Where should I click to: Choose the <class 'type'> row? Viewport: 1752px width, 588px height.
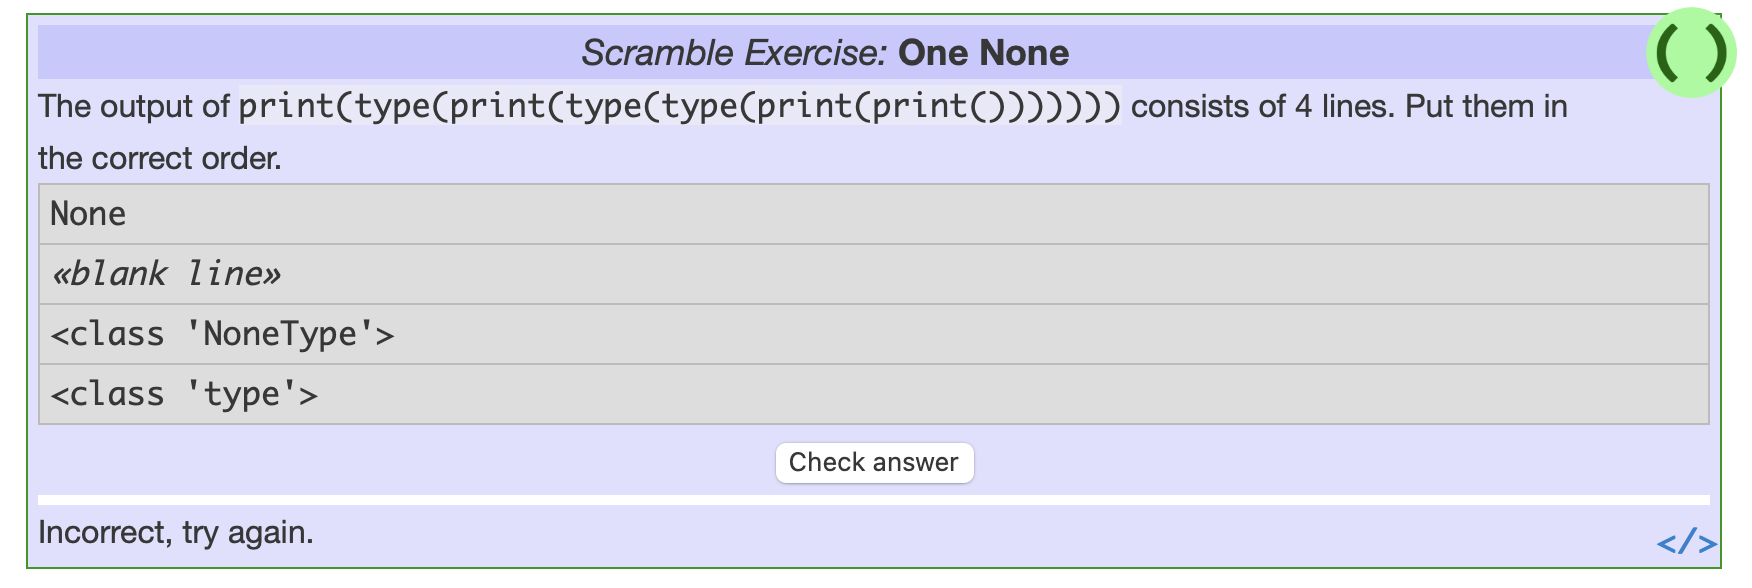[873, 394]
